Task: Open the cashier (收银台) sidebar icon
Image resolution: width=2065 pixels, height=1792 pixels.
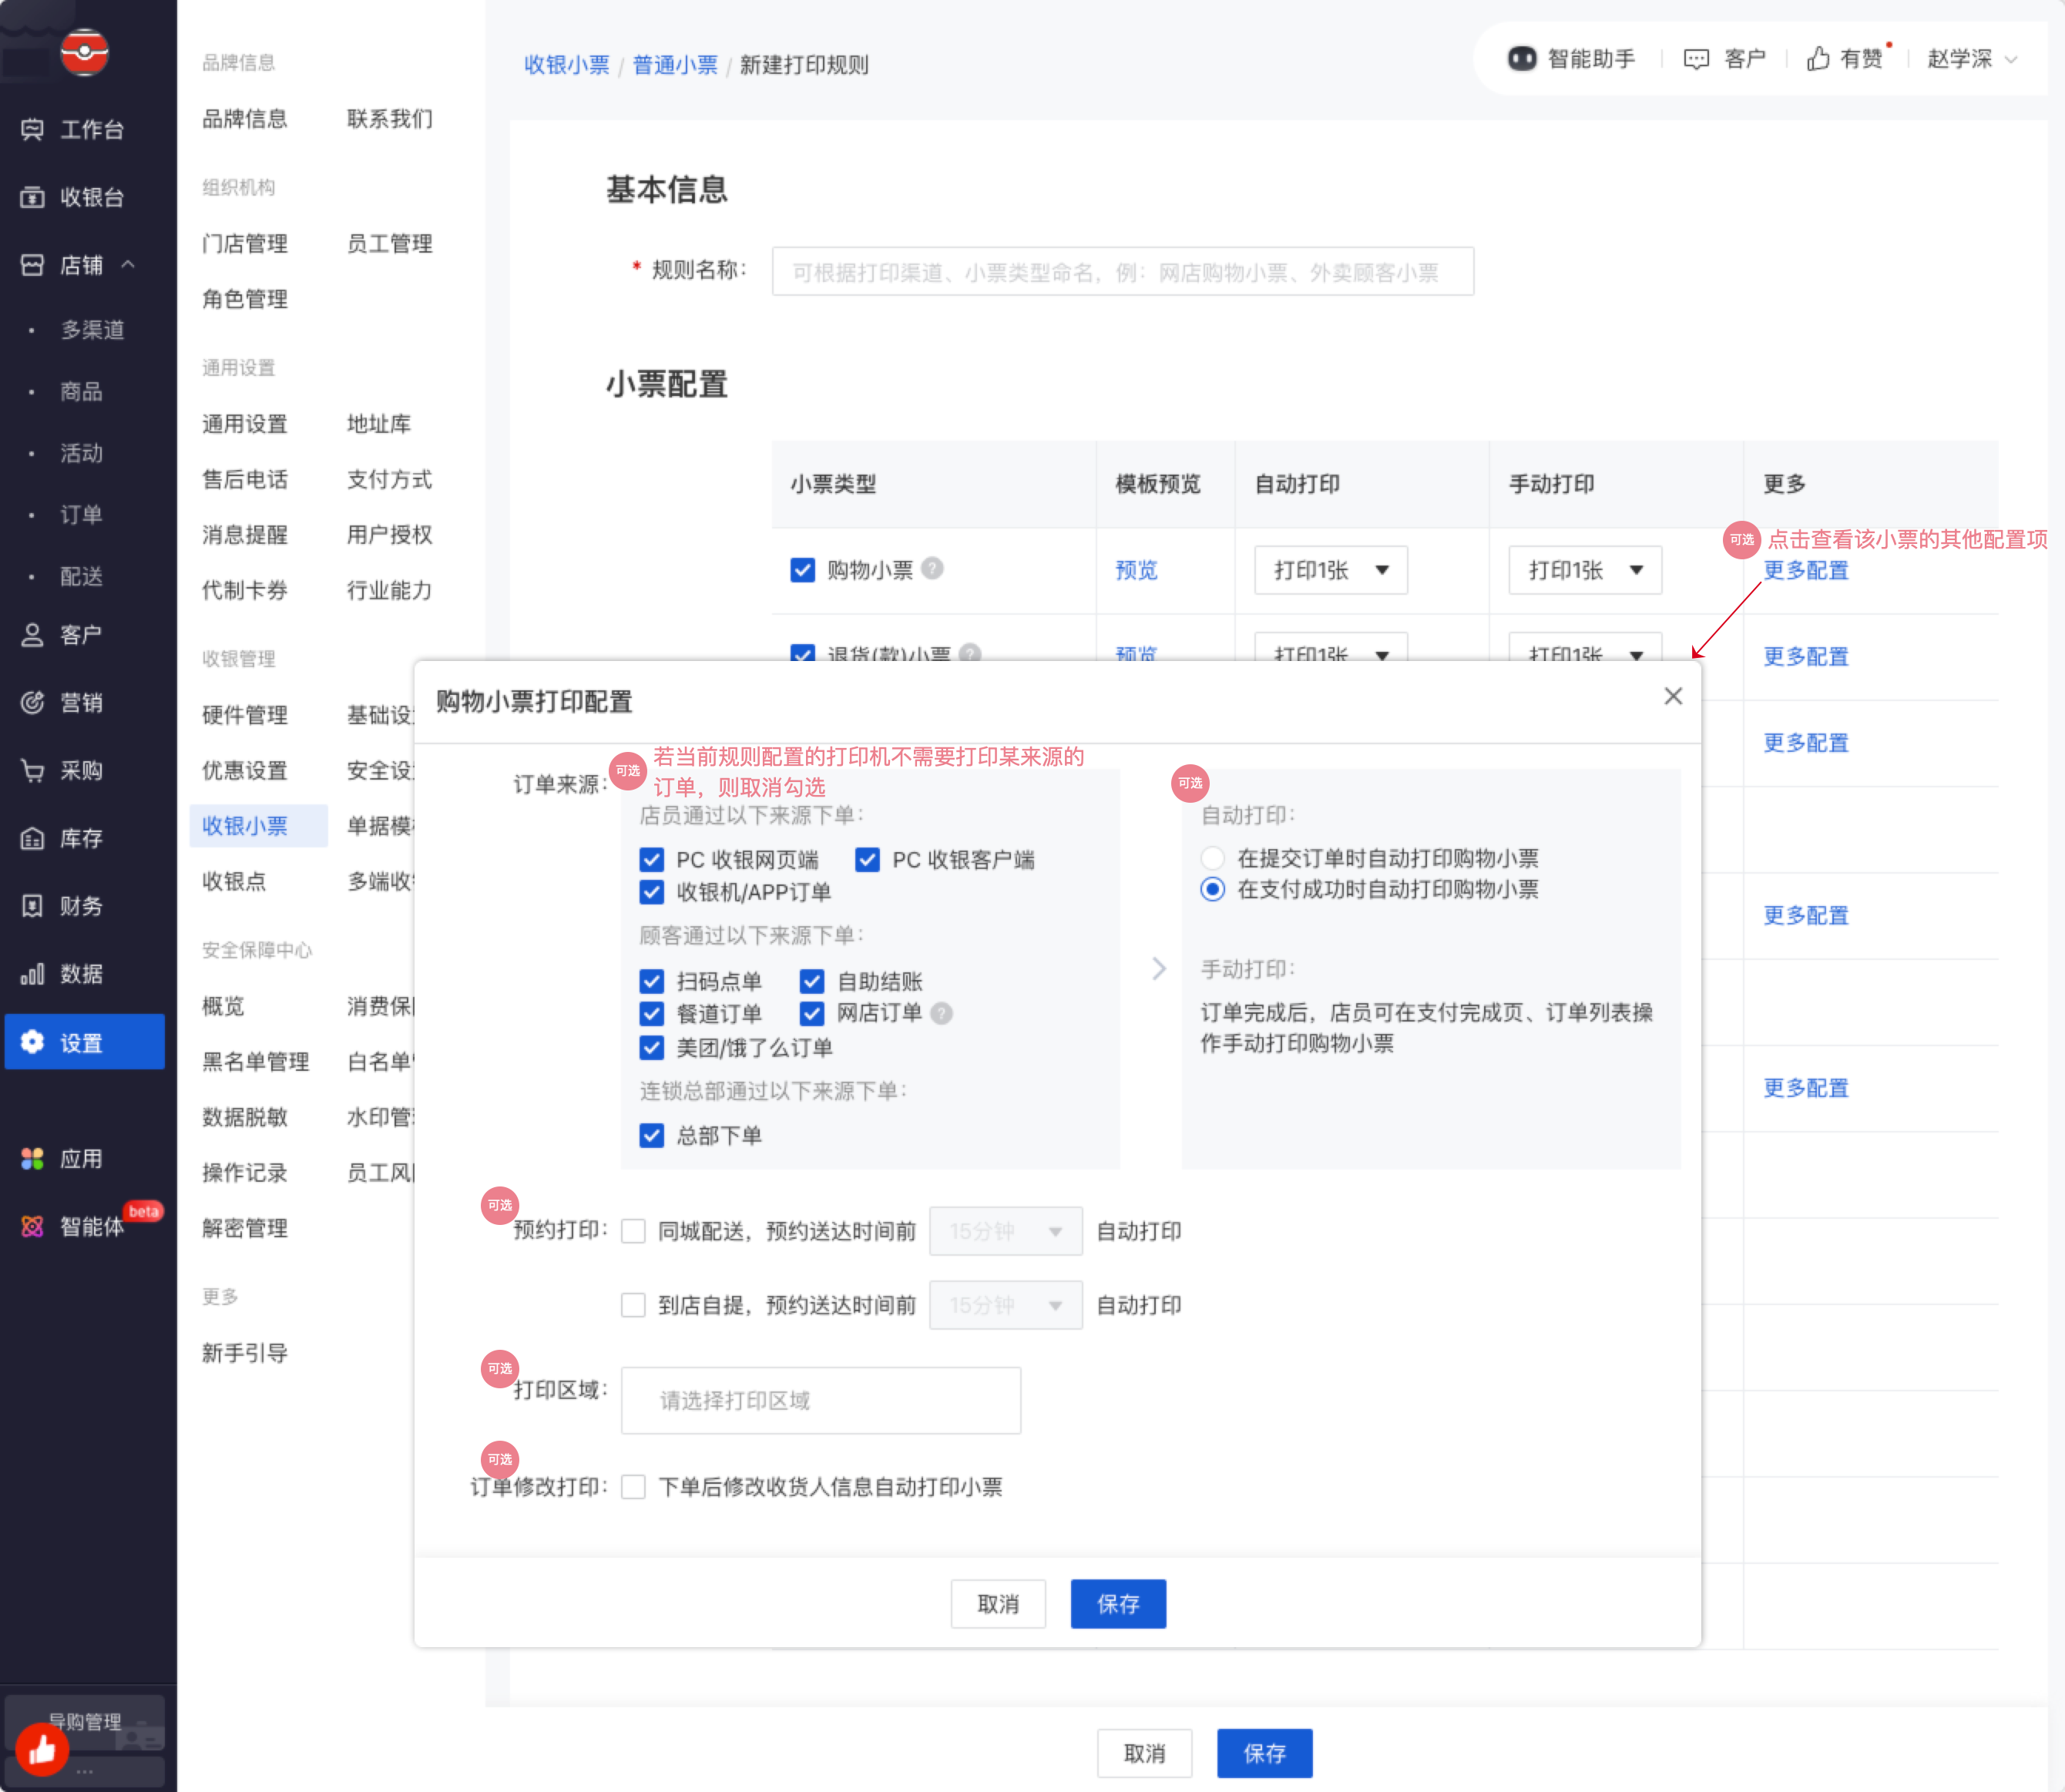Action: pos(32,197)
